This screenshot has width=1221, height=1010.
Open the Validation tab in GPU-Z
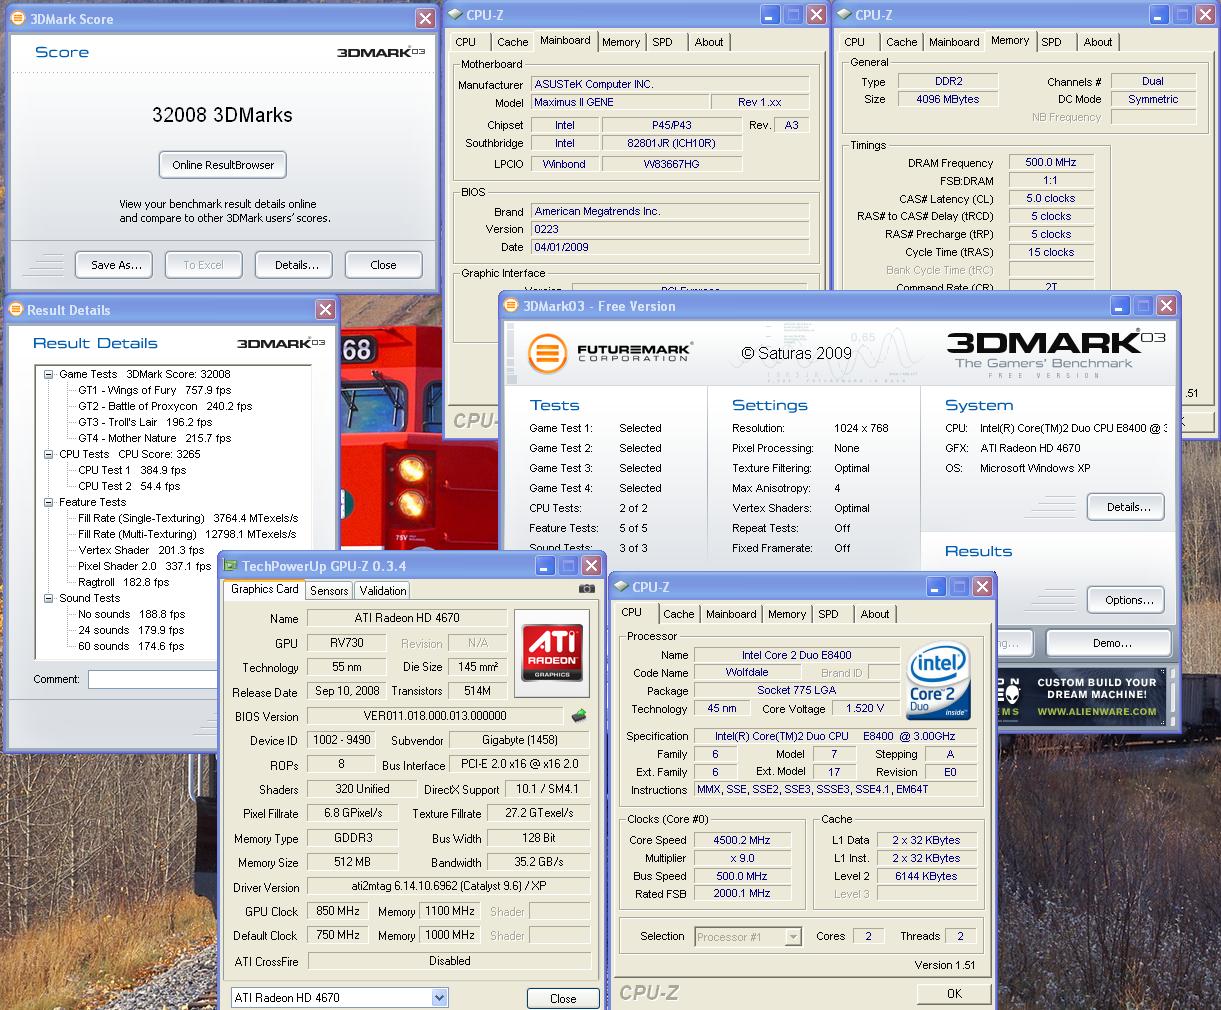383,591
